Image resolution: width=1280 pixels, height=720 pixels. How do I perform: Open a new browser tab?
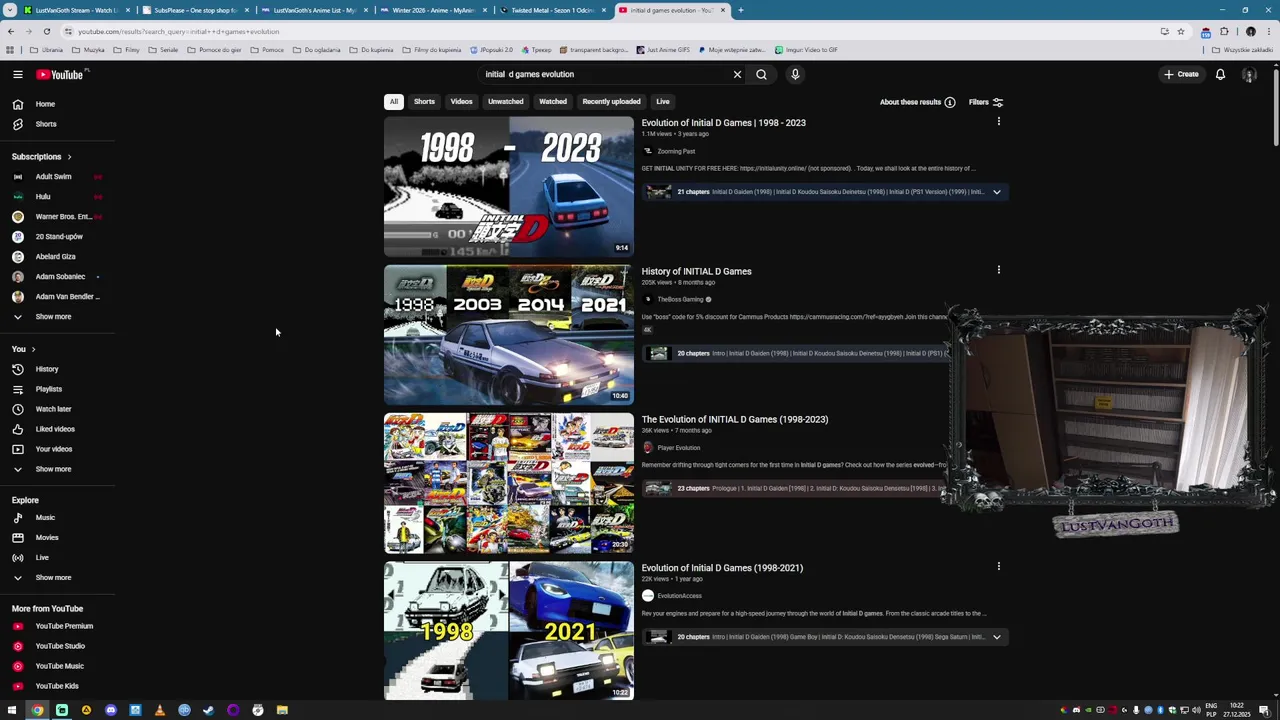click(x=741, y=10)
